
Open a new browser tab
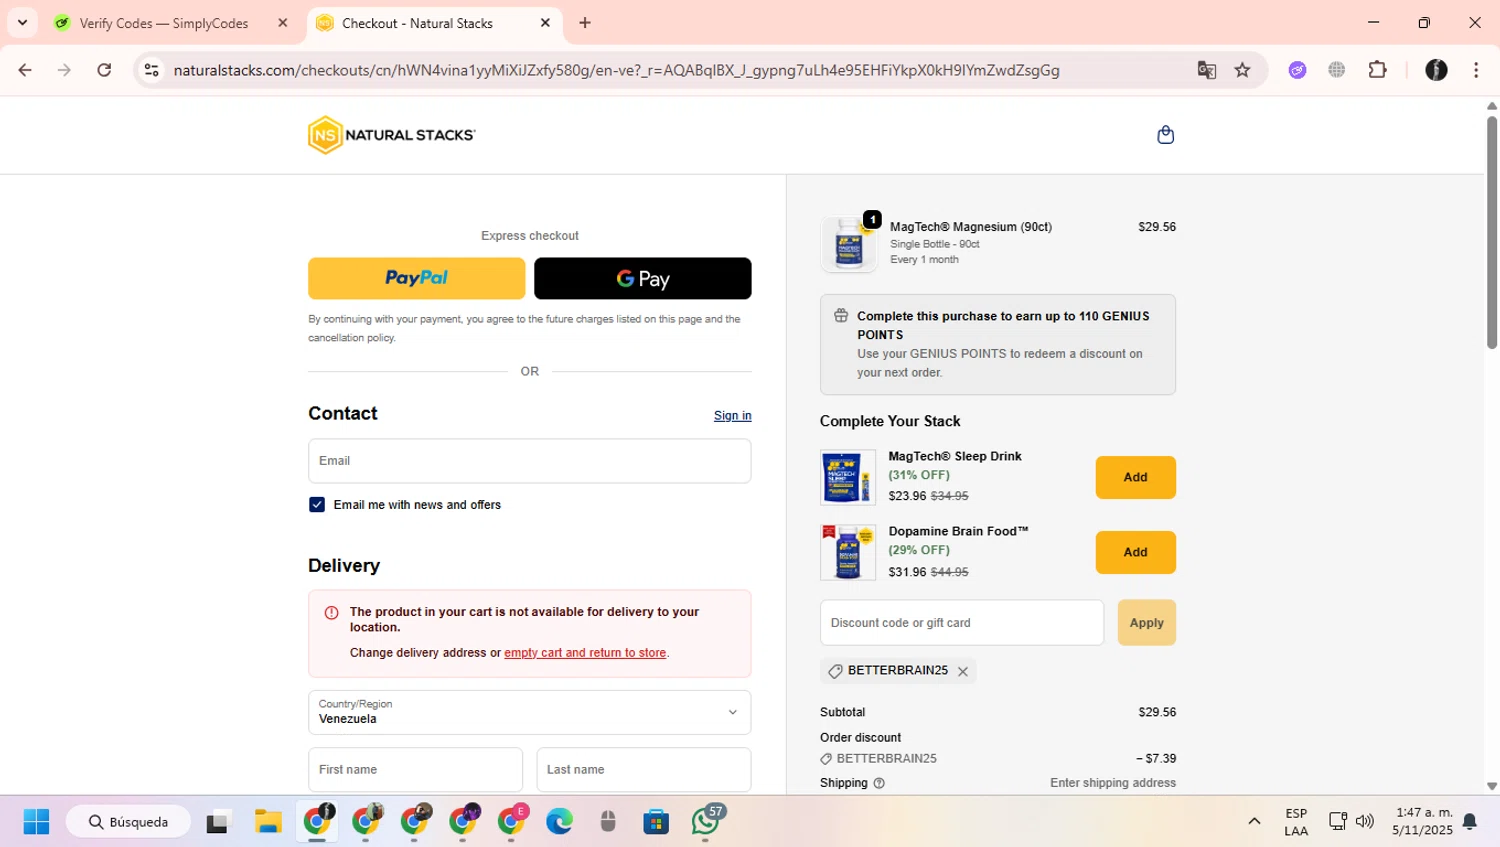coord(585,23)
